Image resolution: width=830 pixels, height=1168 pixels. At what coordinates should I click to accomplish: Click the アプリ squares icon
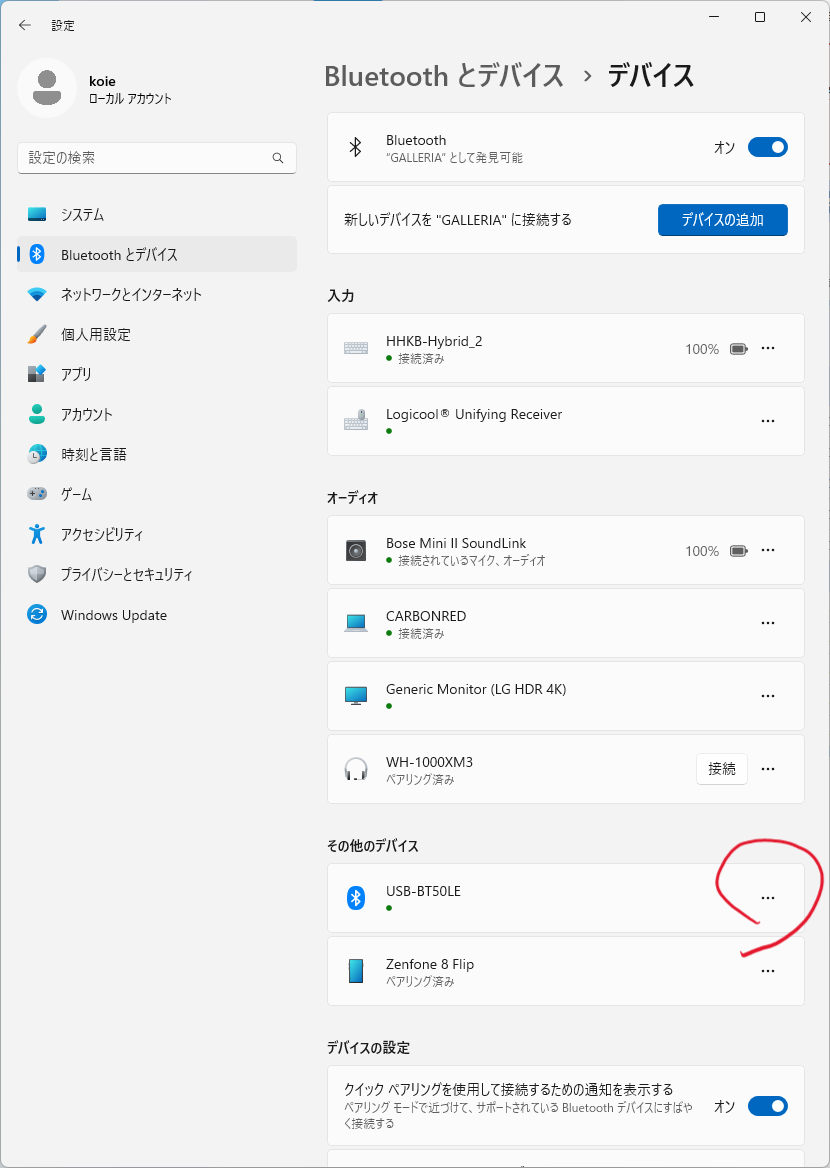[37, 374]
